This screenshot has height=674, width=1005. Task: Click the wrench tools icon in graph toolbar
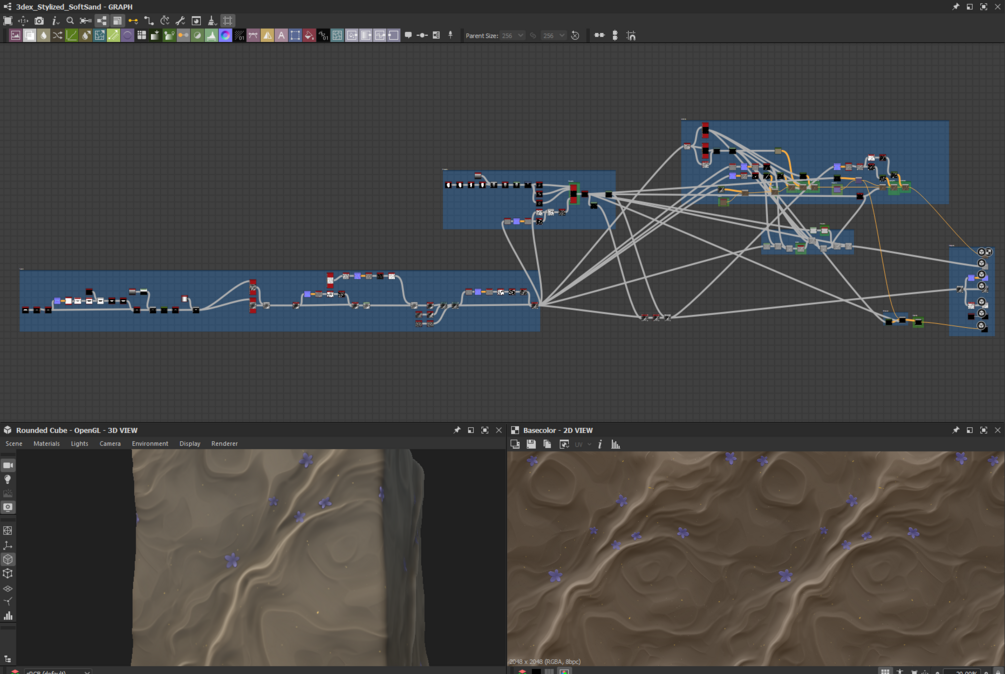pyautogui.click(x=180, y=21)
